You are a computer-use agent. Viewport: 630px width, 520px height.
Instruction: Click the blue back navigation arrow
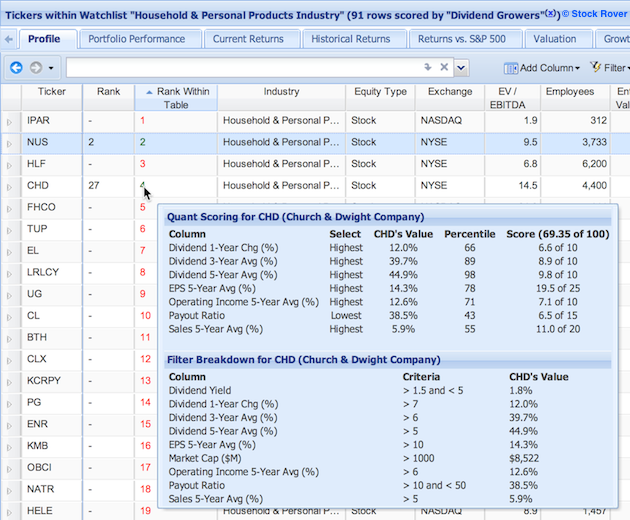pos(16,68)
